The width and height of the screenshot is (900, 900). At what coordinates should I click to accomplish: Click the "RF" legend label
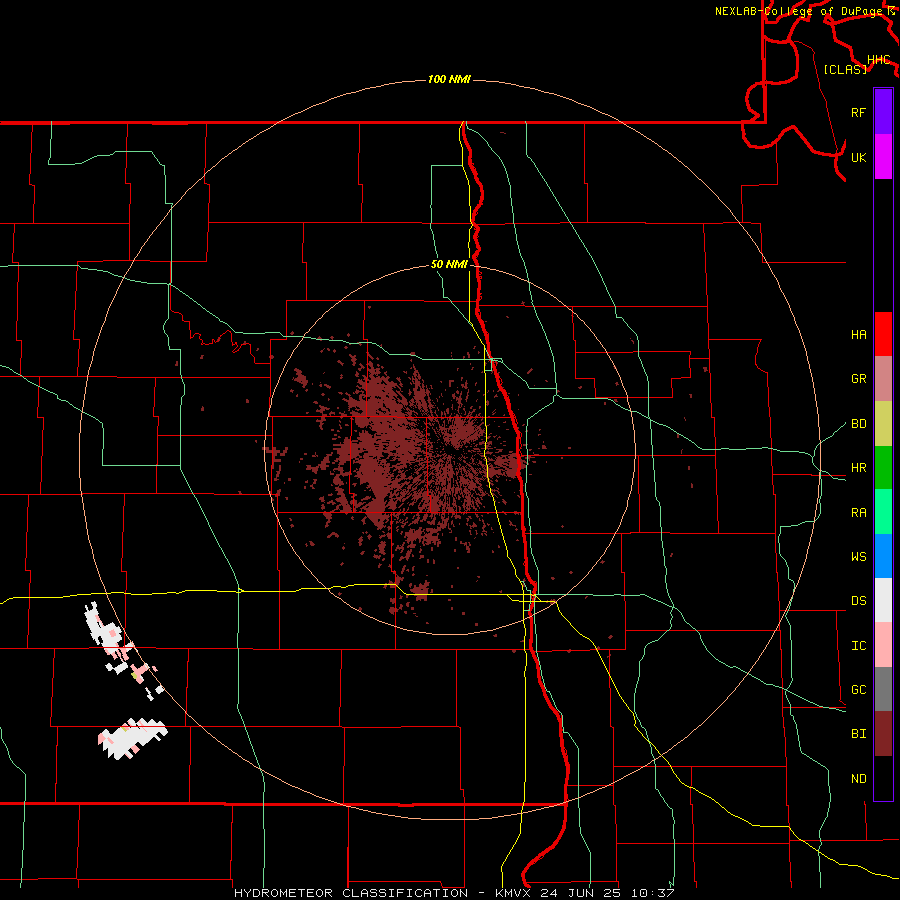click(858, 112)
